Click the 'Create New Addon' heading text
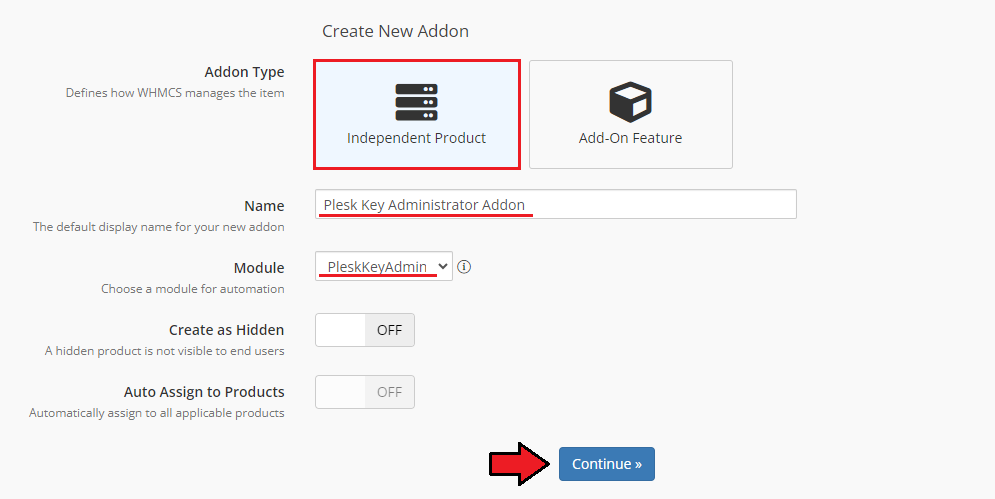Screen dimensions: 995x499 (x=395, y=31)
